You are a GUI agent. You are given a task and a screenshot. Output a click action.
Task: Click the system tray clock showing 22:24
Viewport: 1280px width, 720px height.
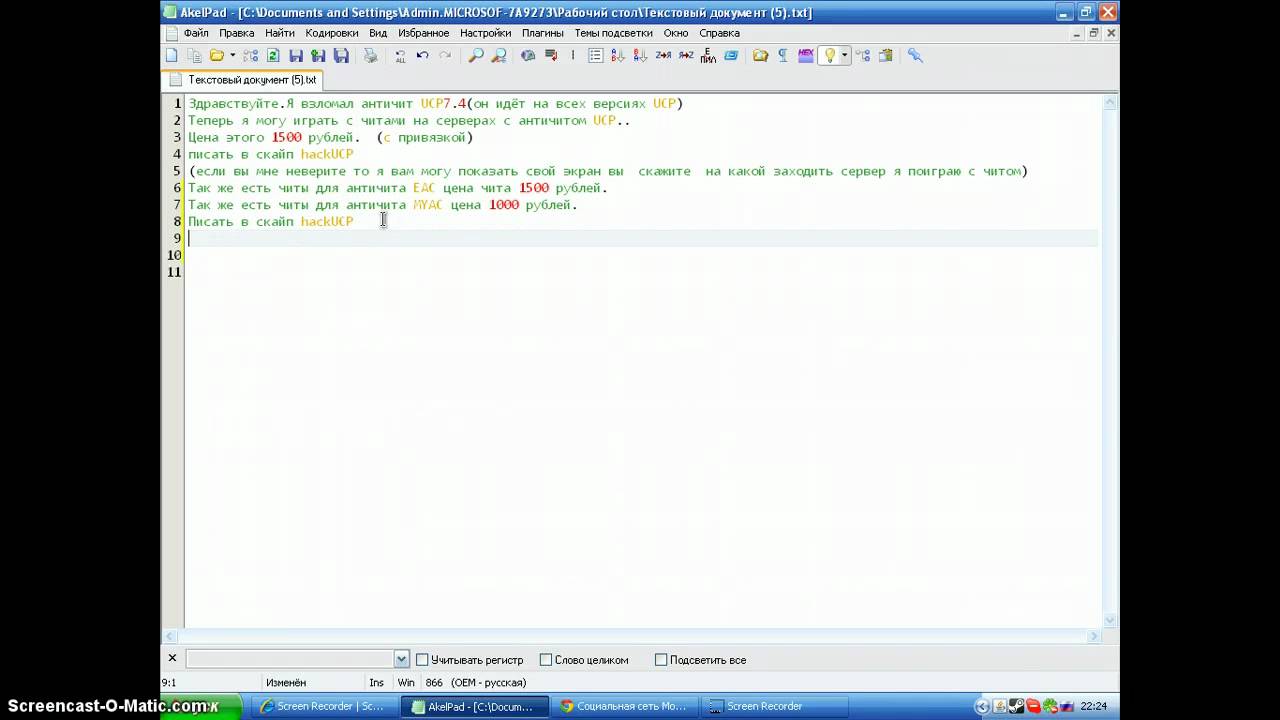tap(1093, 706)
